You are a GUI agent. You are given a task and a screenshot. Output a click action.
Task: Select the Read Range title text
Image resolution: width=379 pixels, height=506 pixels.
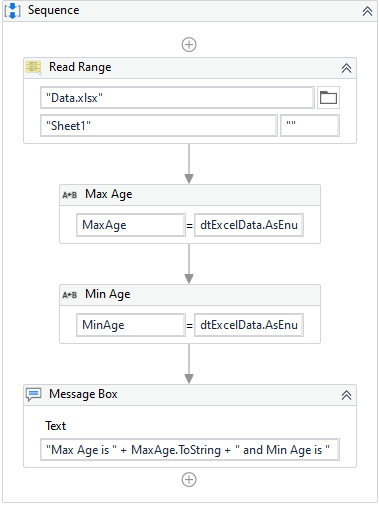80,67
